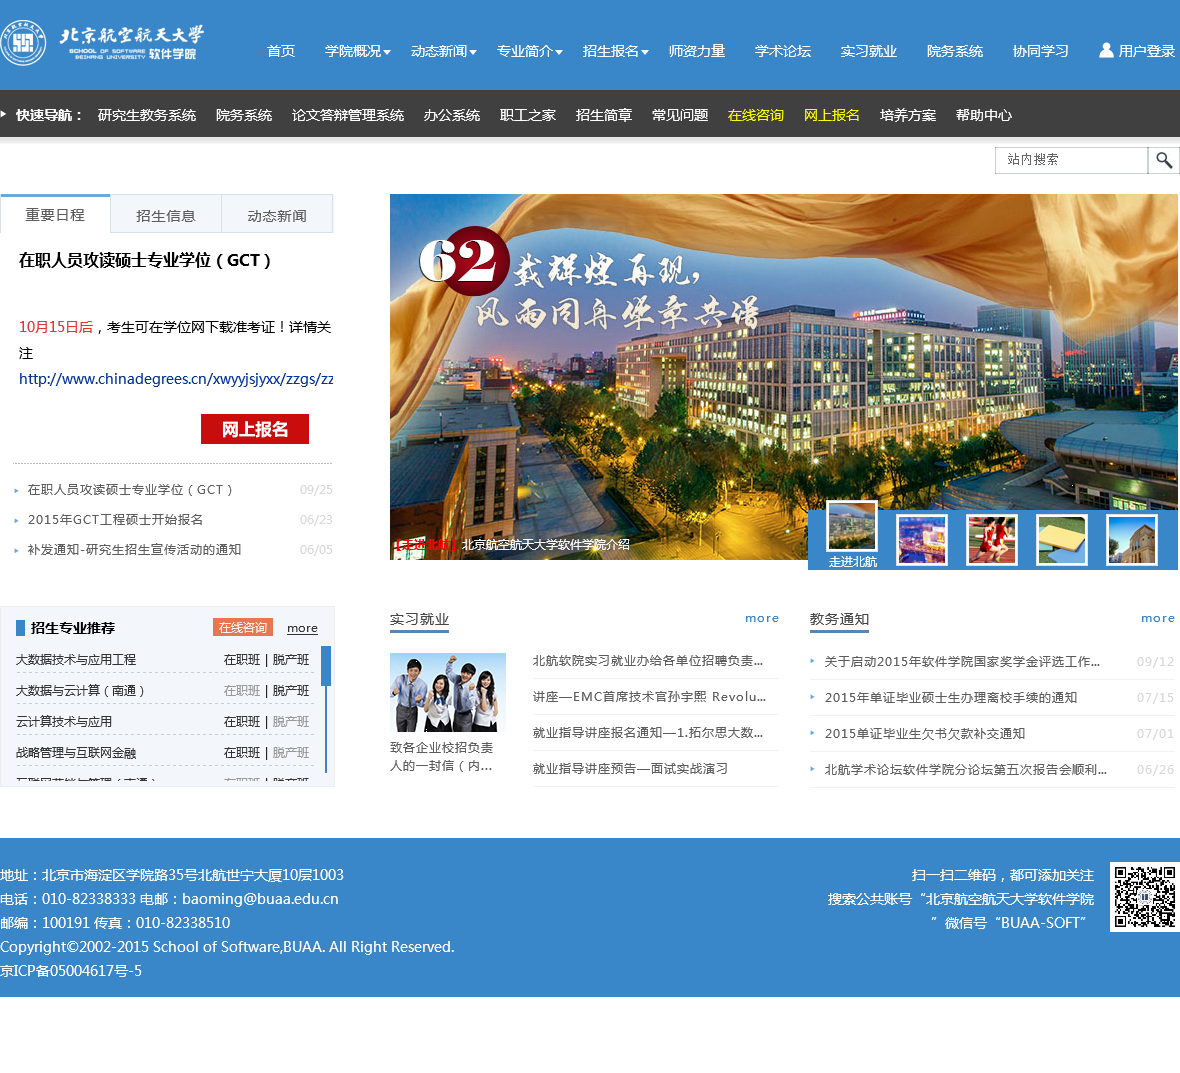
Task: Click the students group photo thumbnail
Action: point(448,692)
